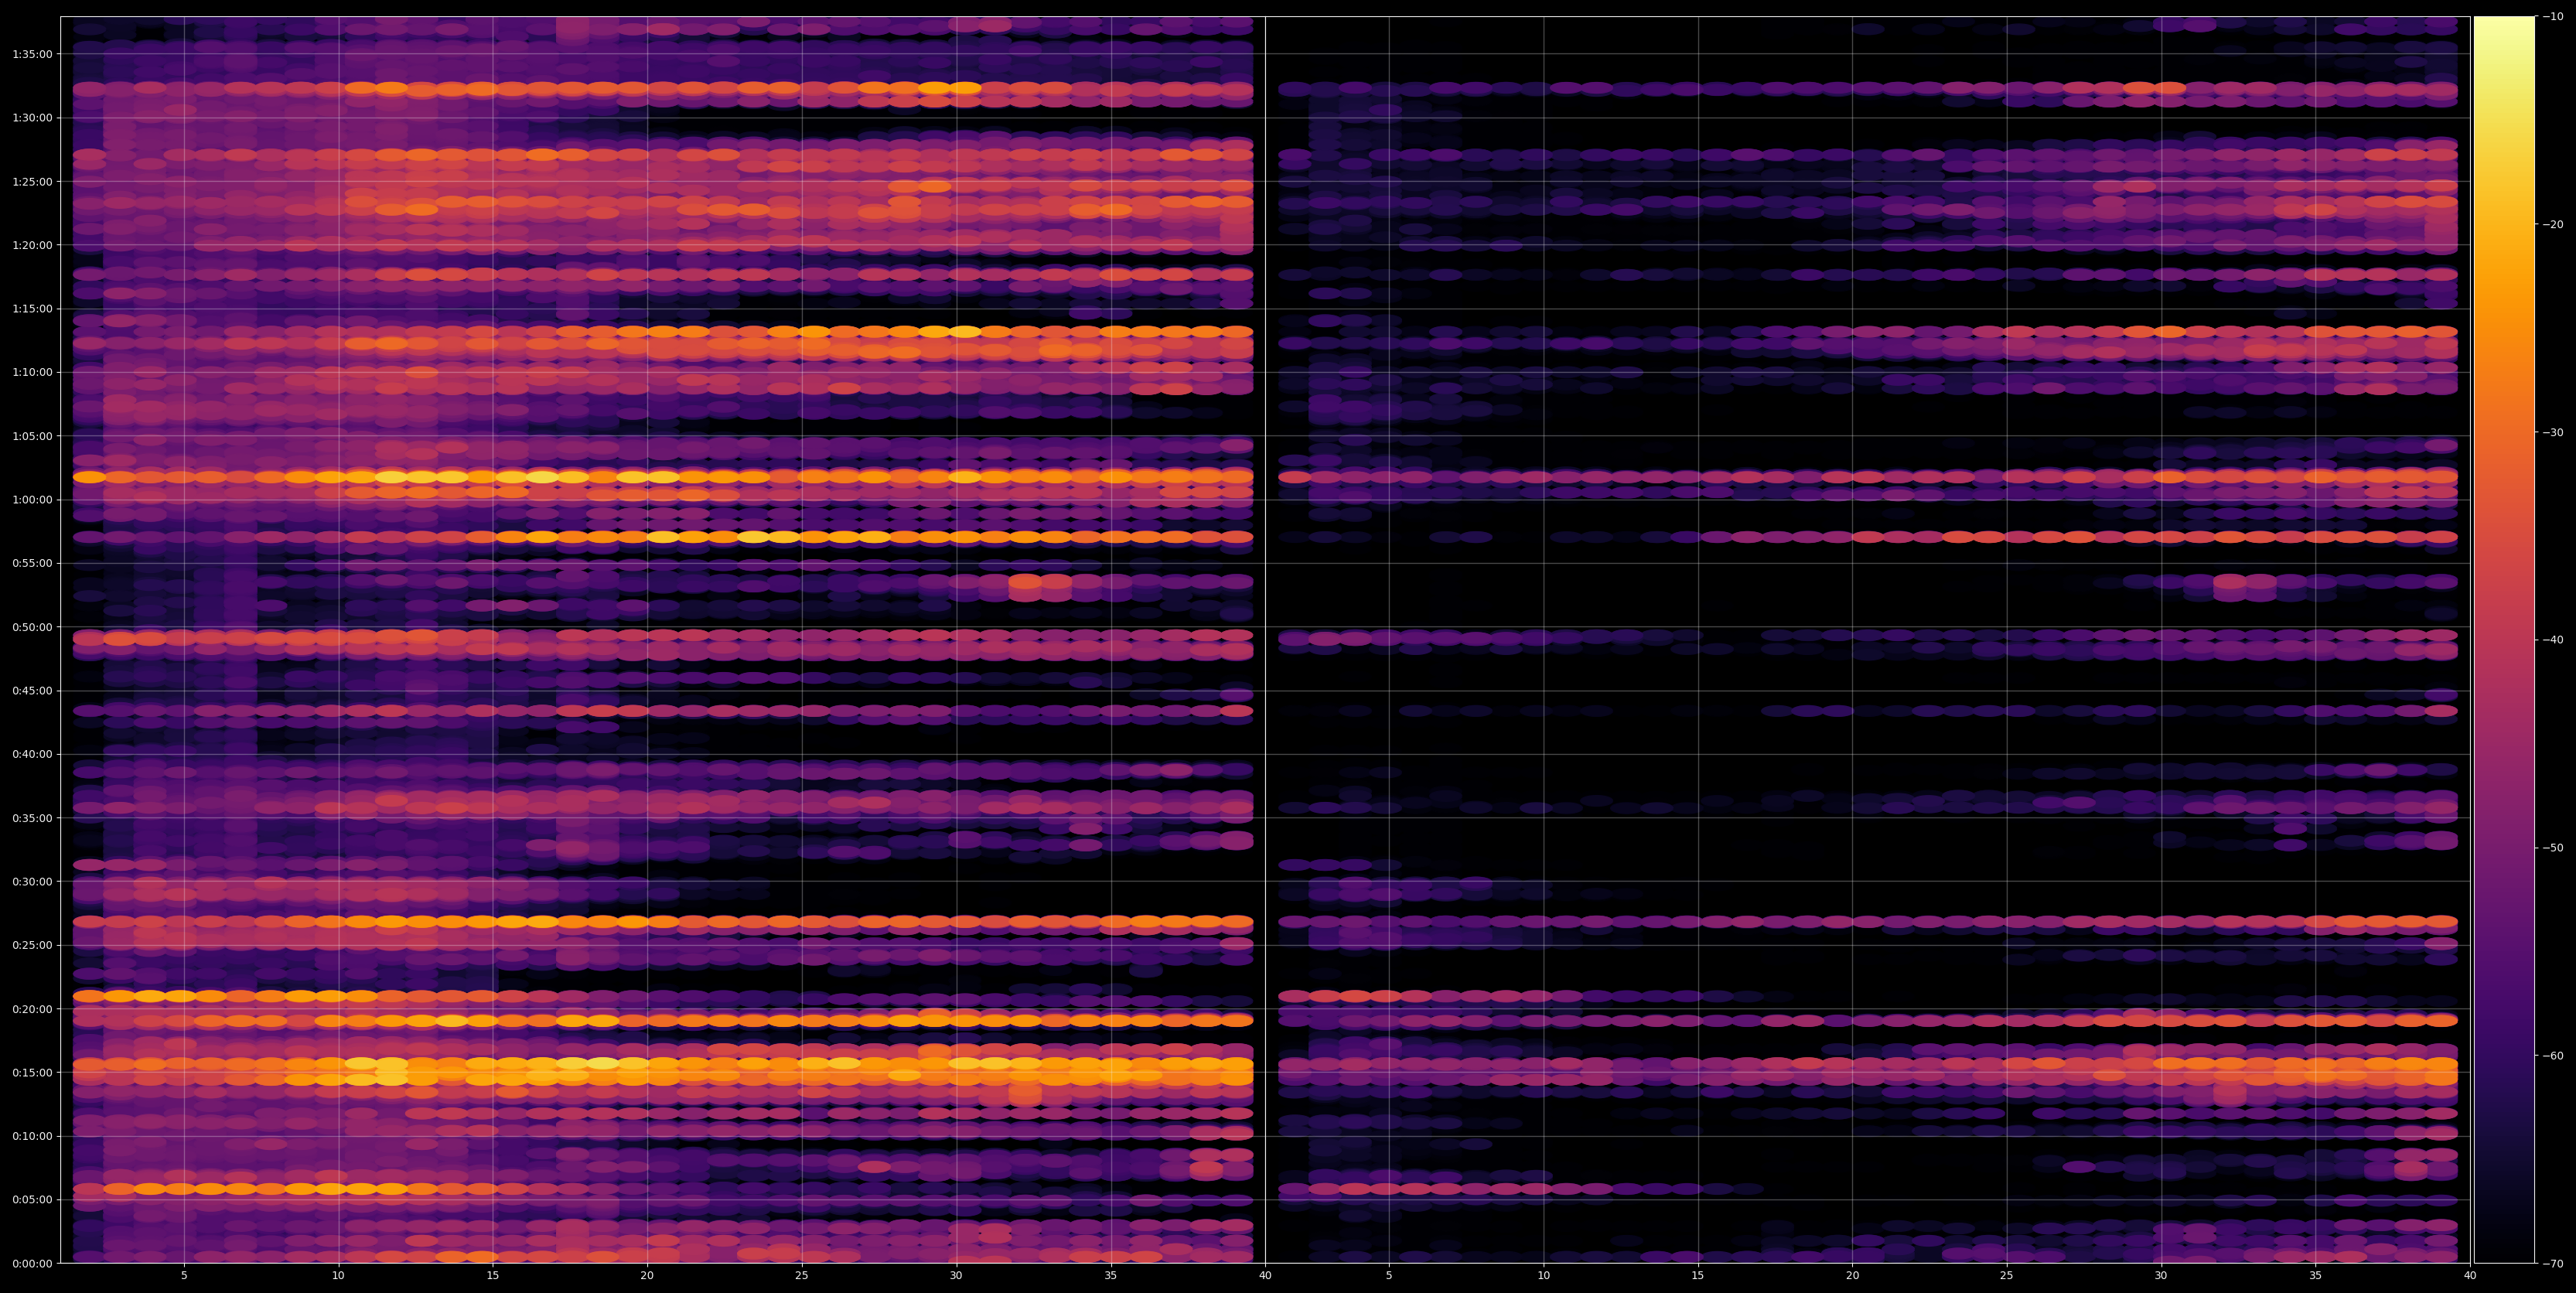2576x1293 pixels.
Task: Pick the −40 colorbar tick label
Action: point(2553,640)
